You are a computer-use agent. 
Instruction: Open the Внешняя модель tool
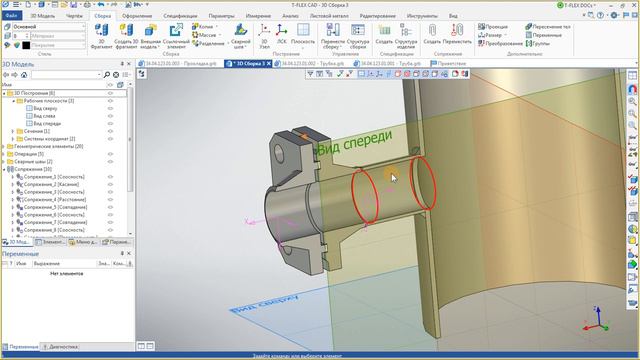tap(151, 36)
